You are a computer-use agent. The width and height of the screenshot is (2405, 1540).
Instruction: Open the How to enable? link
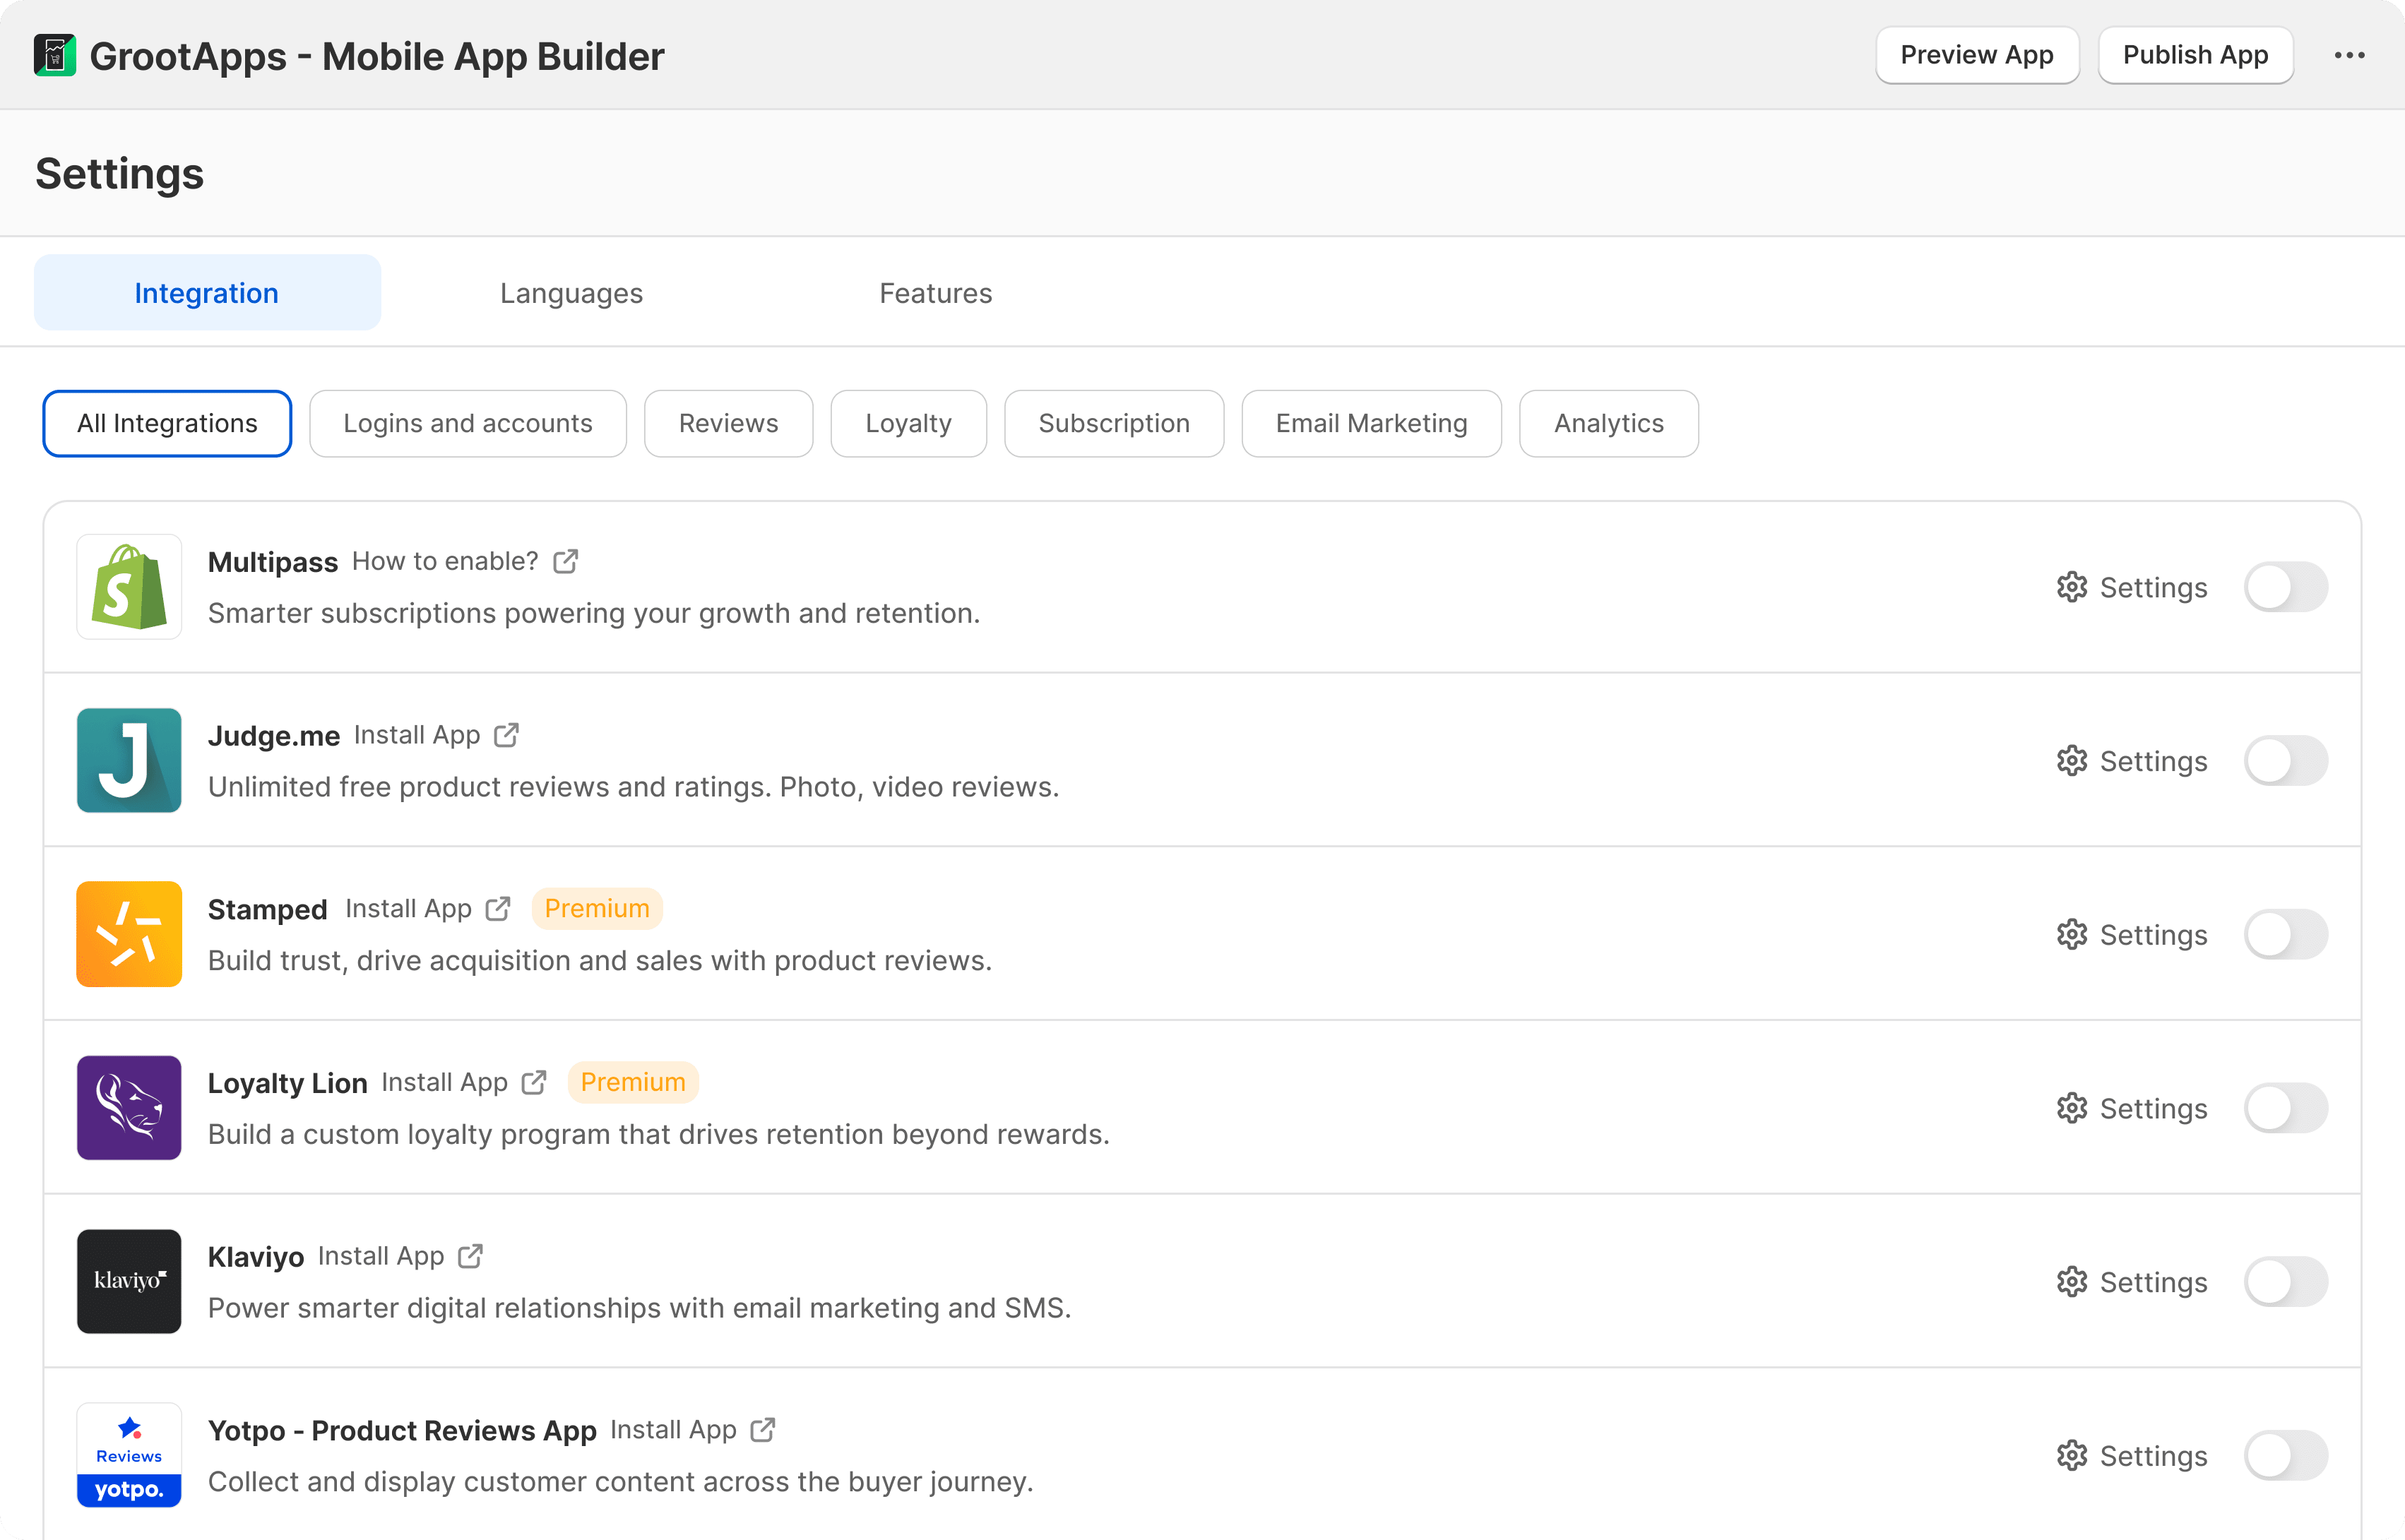click(445, 561)
